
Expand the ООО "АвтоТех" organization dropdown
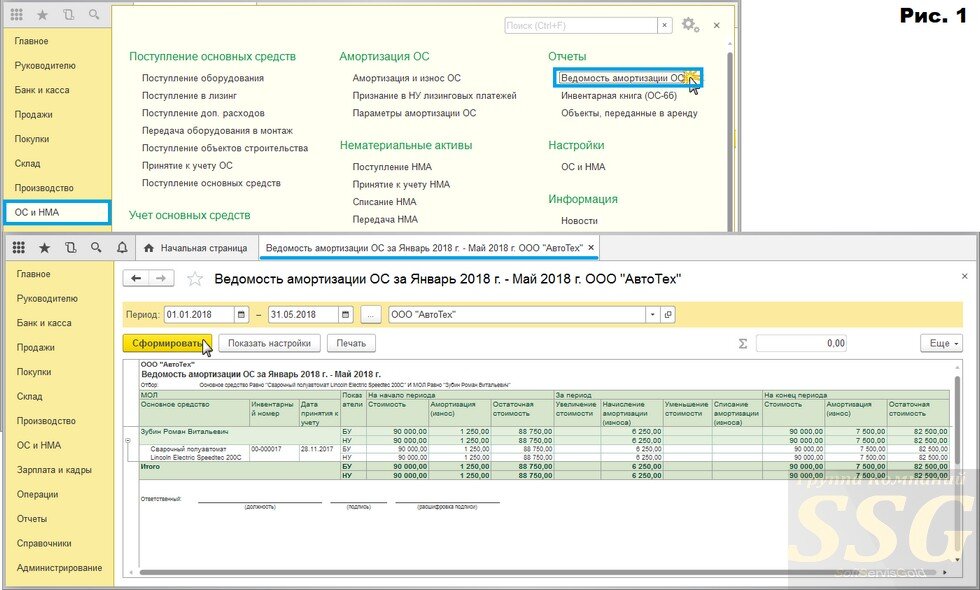652,314
